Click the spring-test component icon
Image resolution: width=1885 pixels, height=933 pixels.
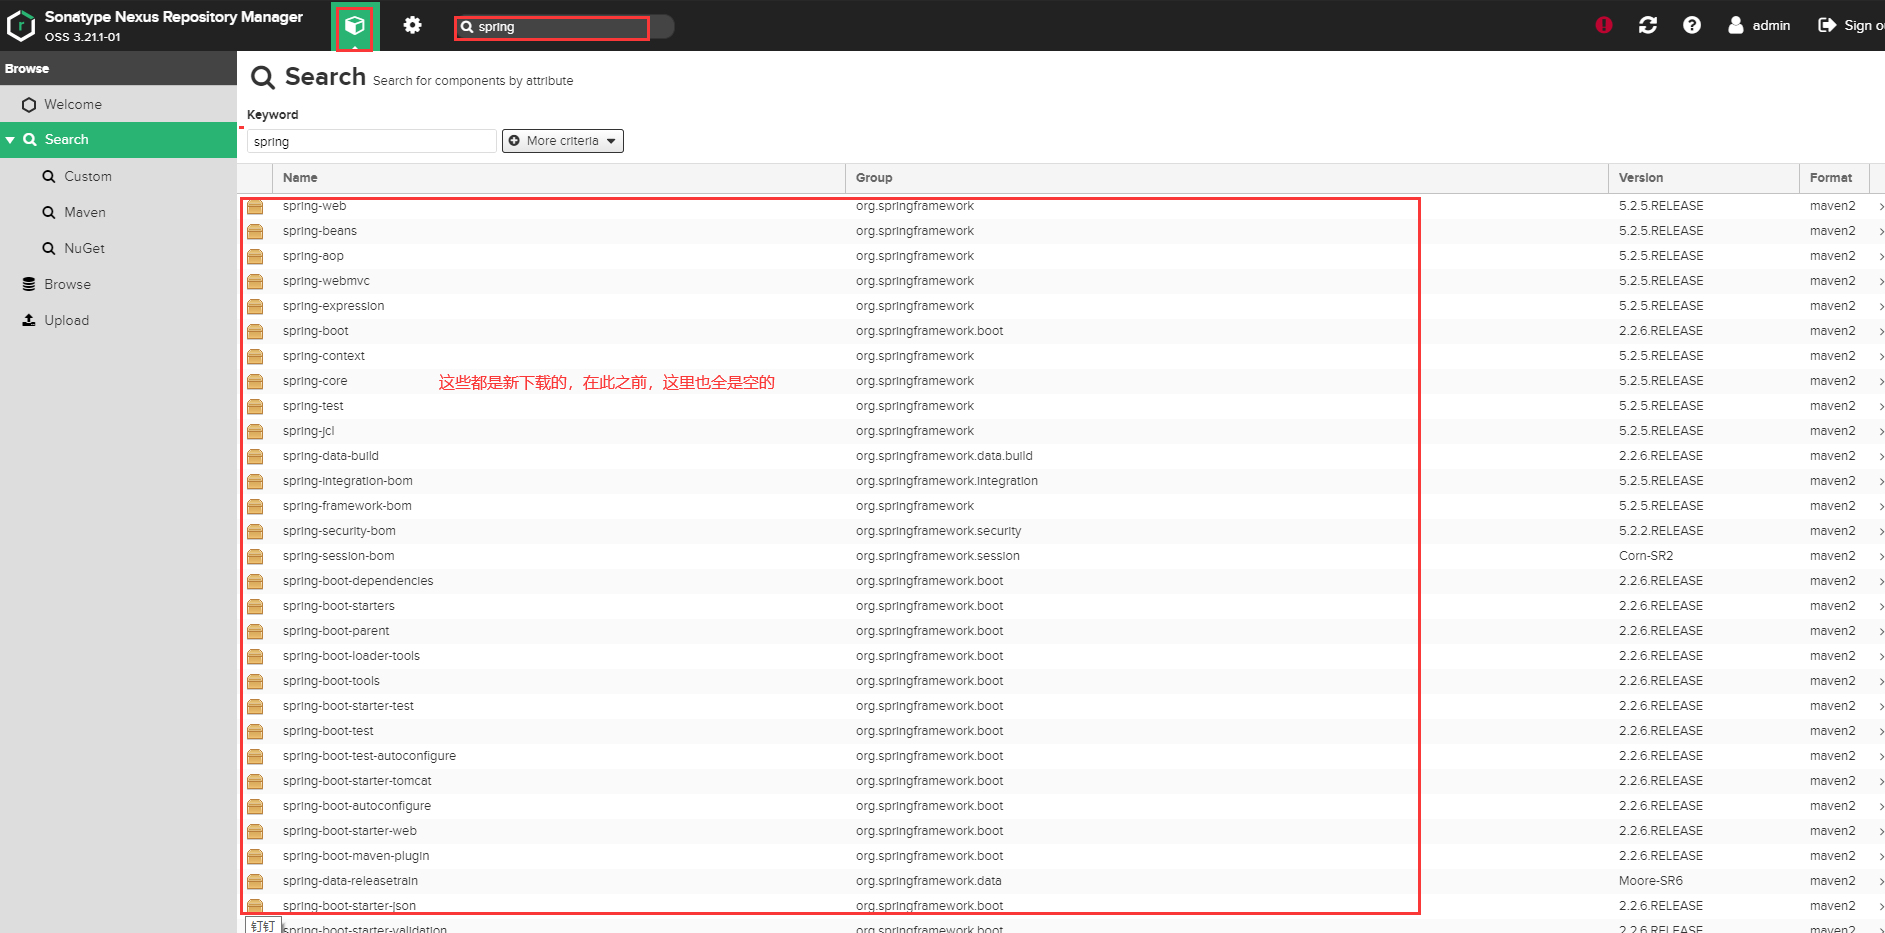pos(255,406)
